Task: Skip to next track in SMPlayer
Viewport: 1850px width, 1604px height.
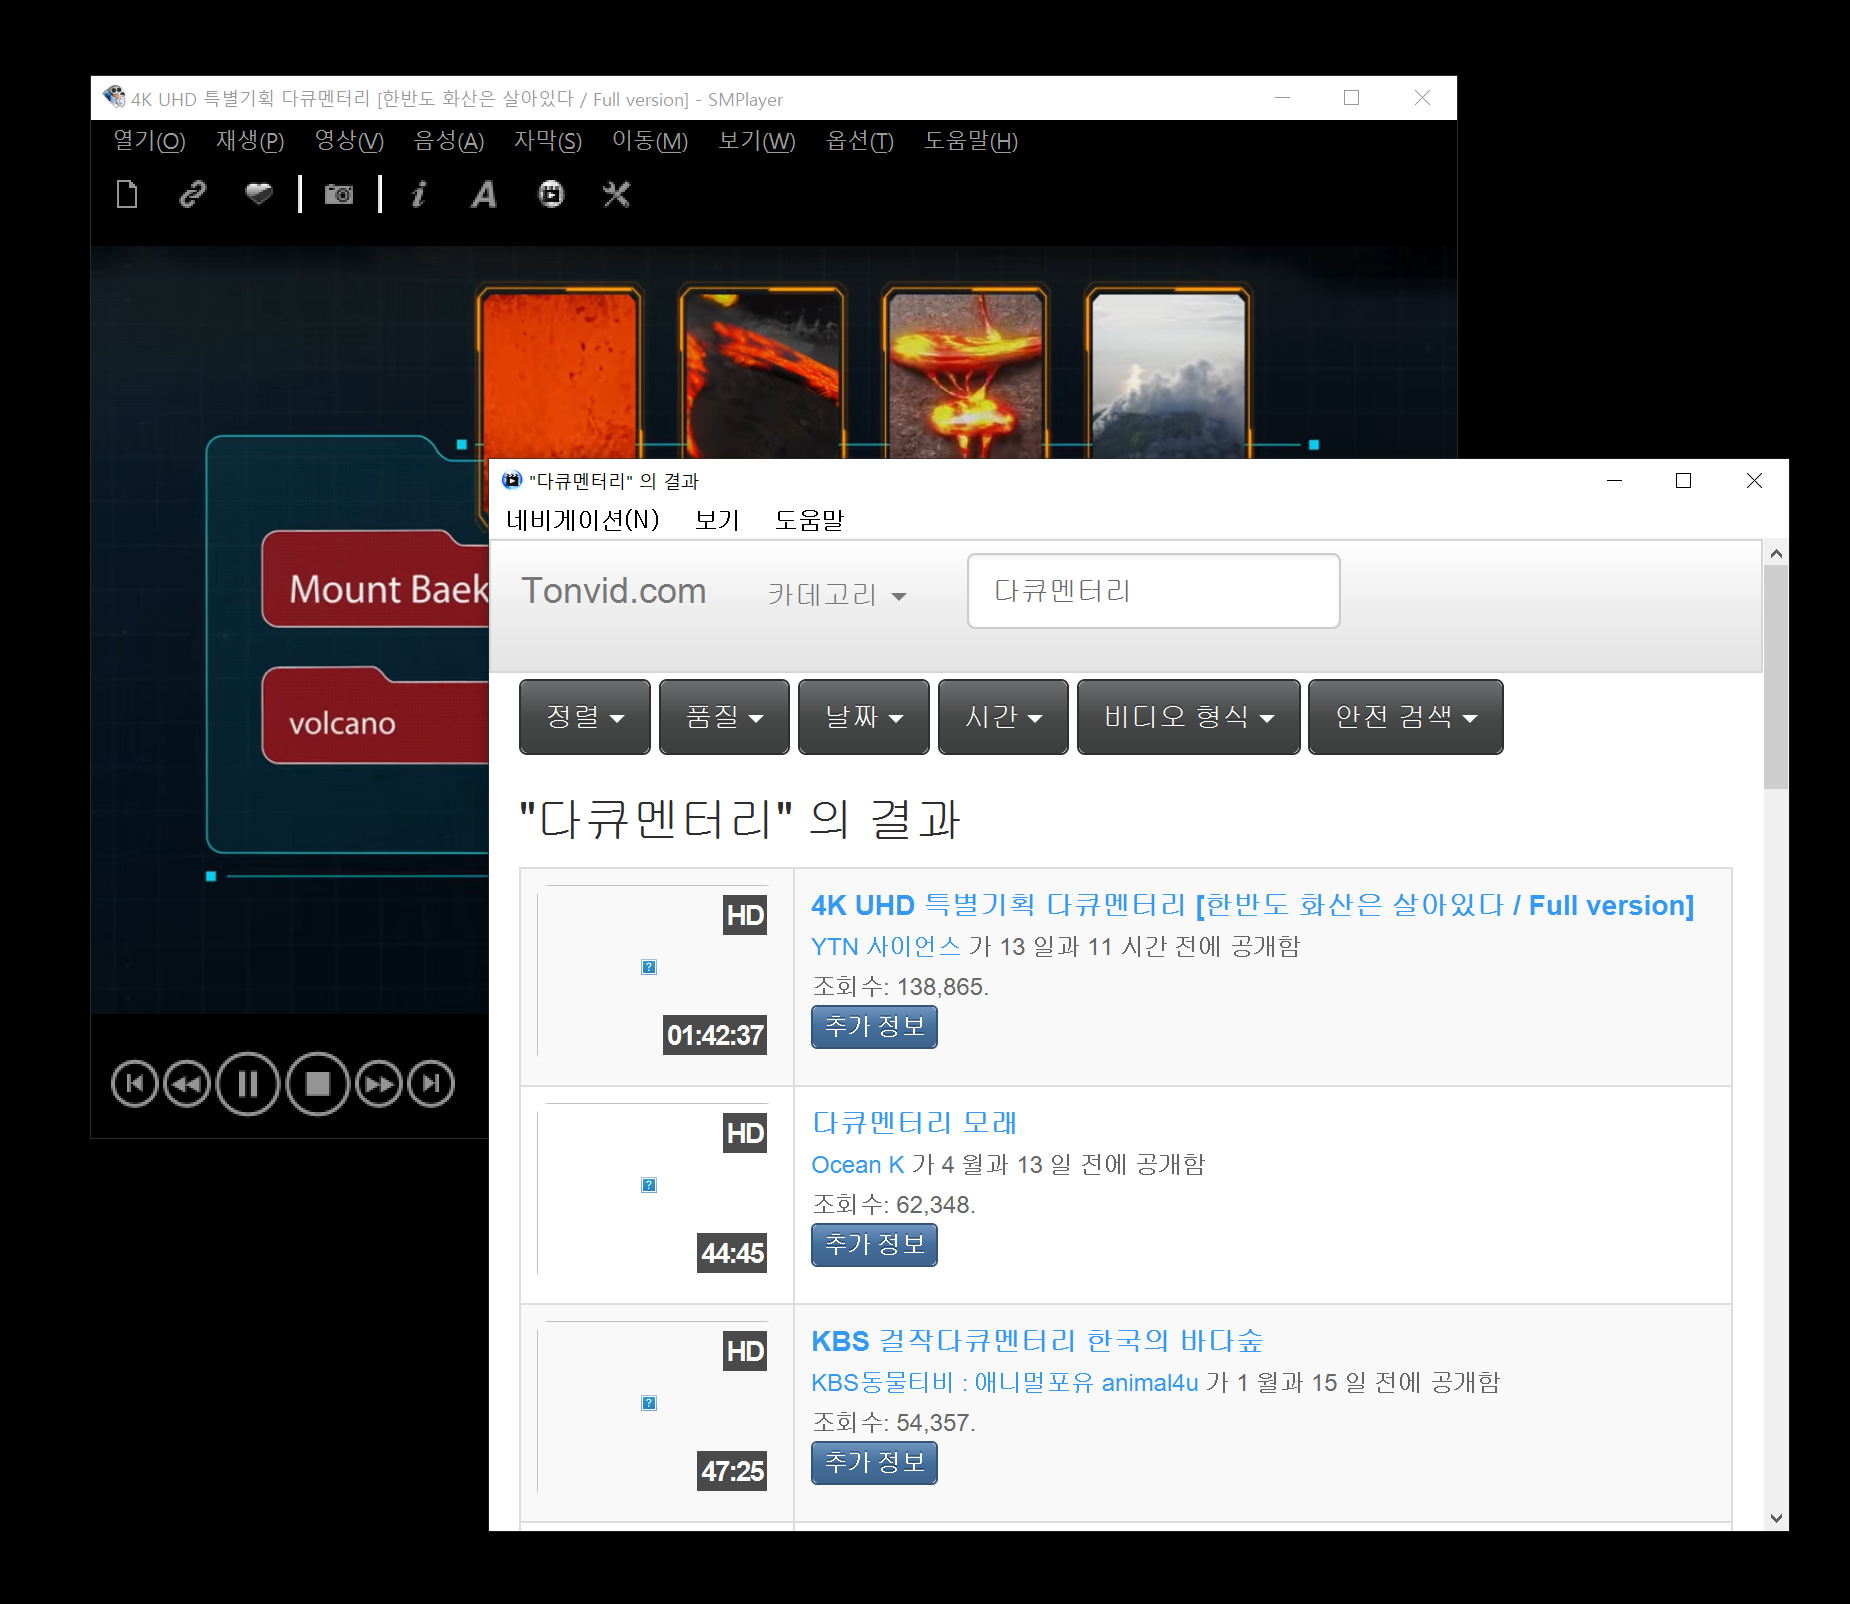Action: [x=431, y=1083]
